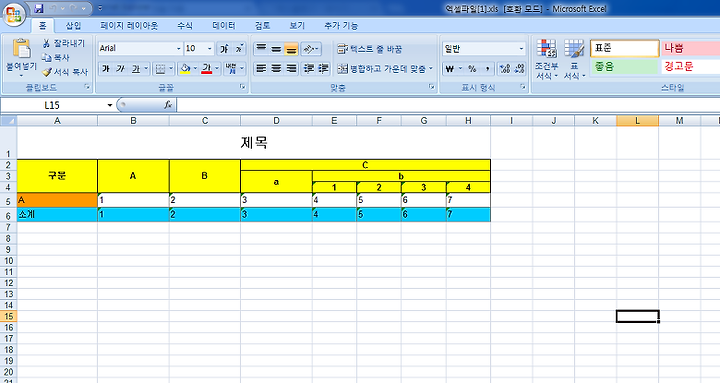720x383 pixels.
Task: Align text left
Action: [x=261, y=69]
